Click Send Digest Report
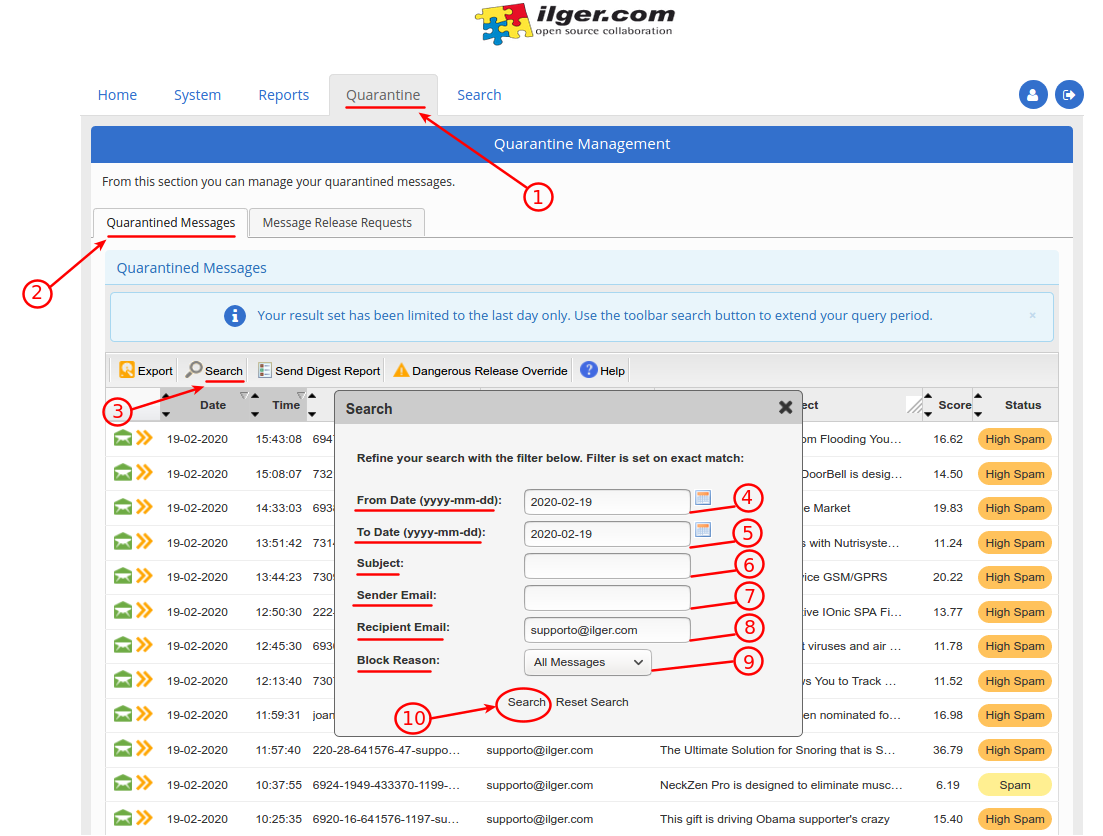The width and height of the screenshot is (1103, 836). (x=319, y=370)
